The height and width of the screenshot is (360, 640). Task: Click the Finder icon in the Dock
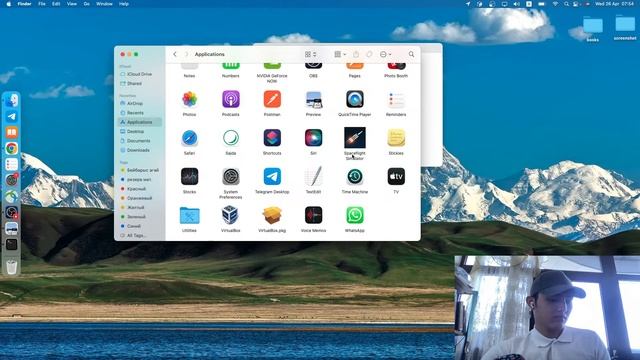click(x=11, y=100)
